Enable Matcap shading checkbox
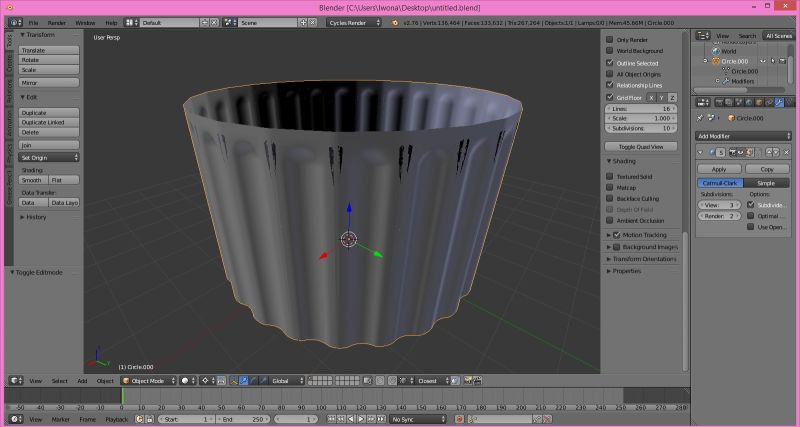 tap(610, 187)
